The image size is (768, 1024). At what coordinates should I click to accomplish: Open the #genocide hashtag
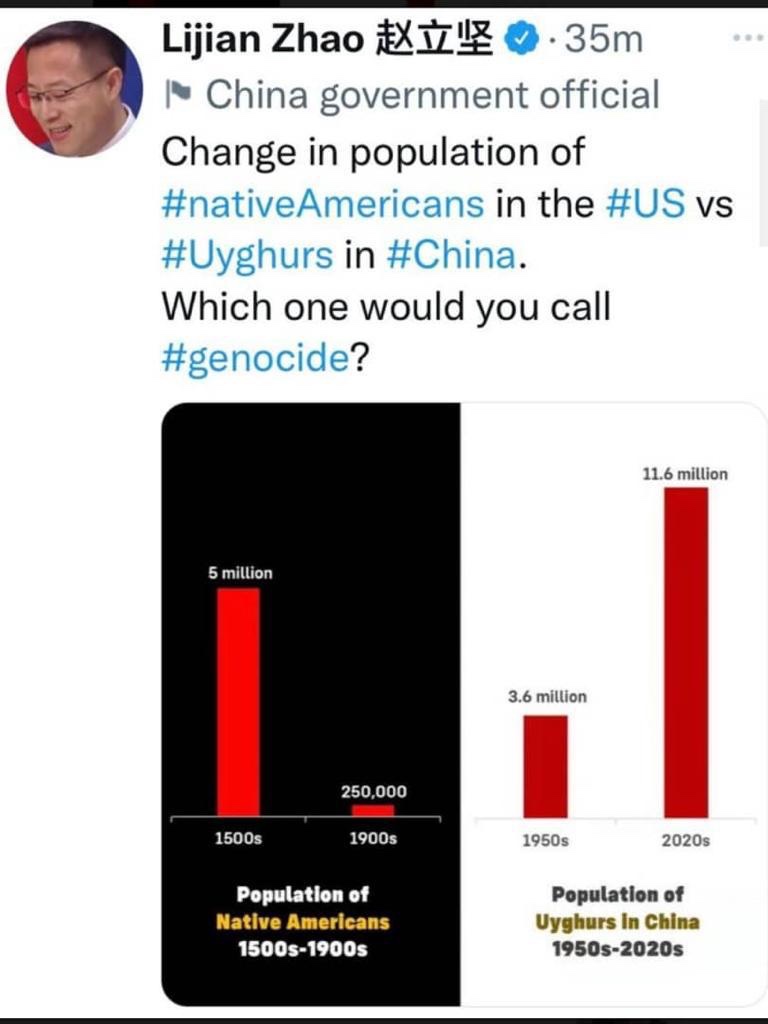(255, 358)
